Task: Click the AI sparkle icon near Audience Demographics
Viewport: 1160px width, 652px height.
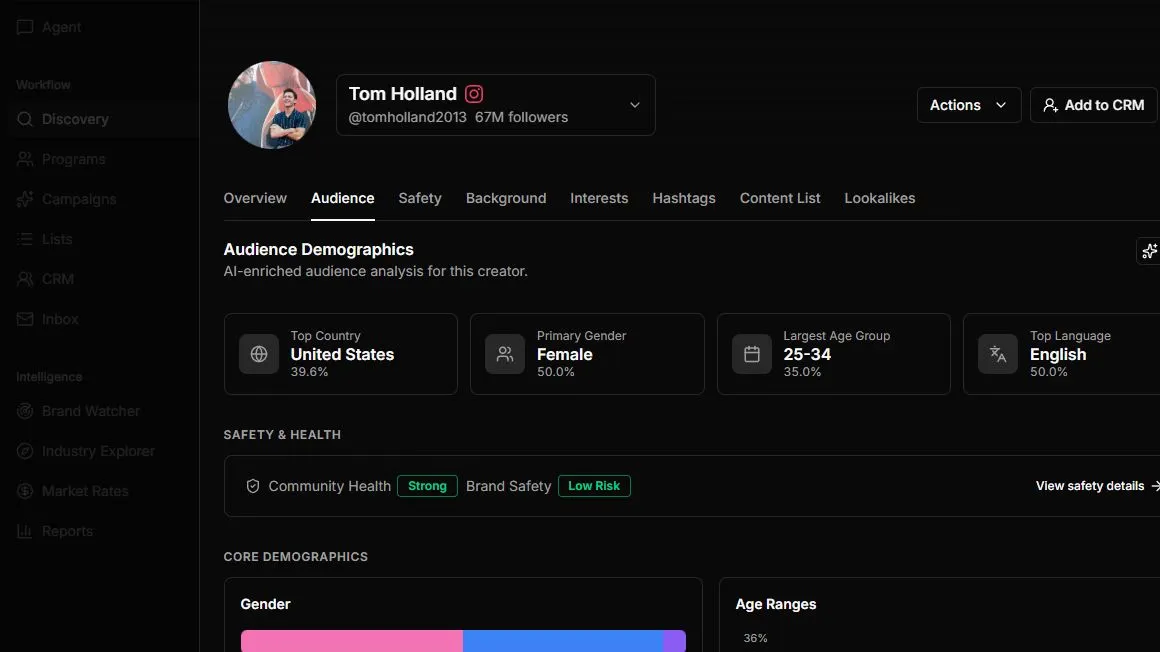Action: [x=1149, y=252]
